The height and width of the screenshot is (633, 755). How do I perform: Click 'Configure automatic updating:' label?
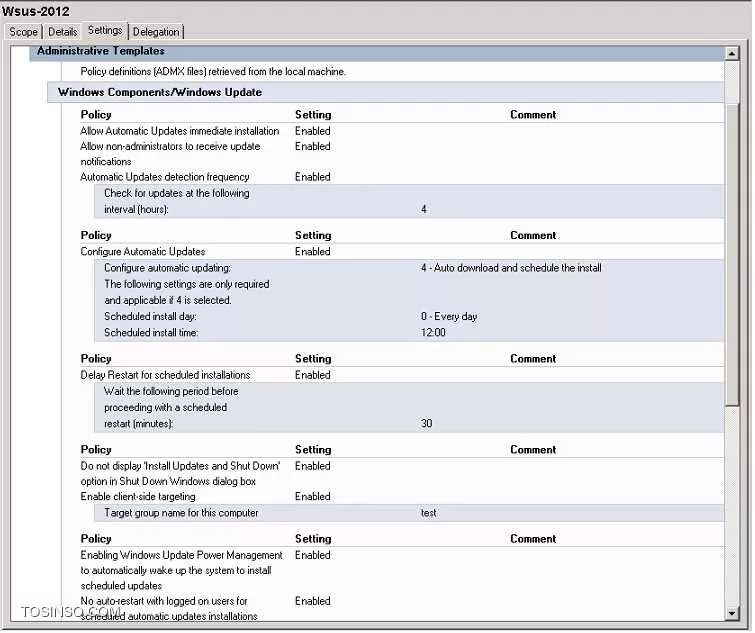[x=168, y=268]
